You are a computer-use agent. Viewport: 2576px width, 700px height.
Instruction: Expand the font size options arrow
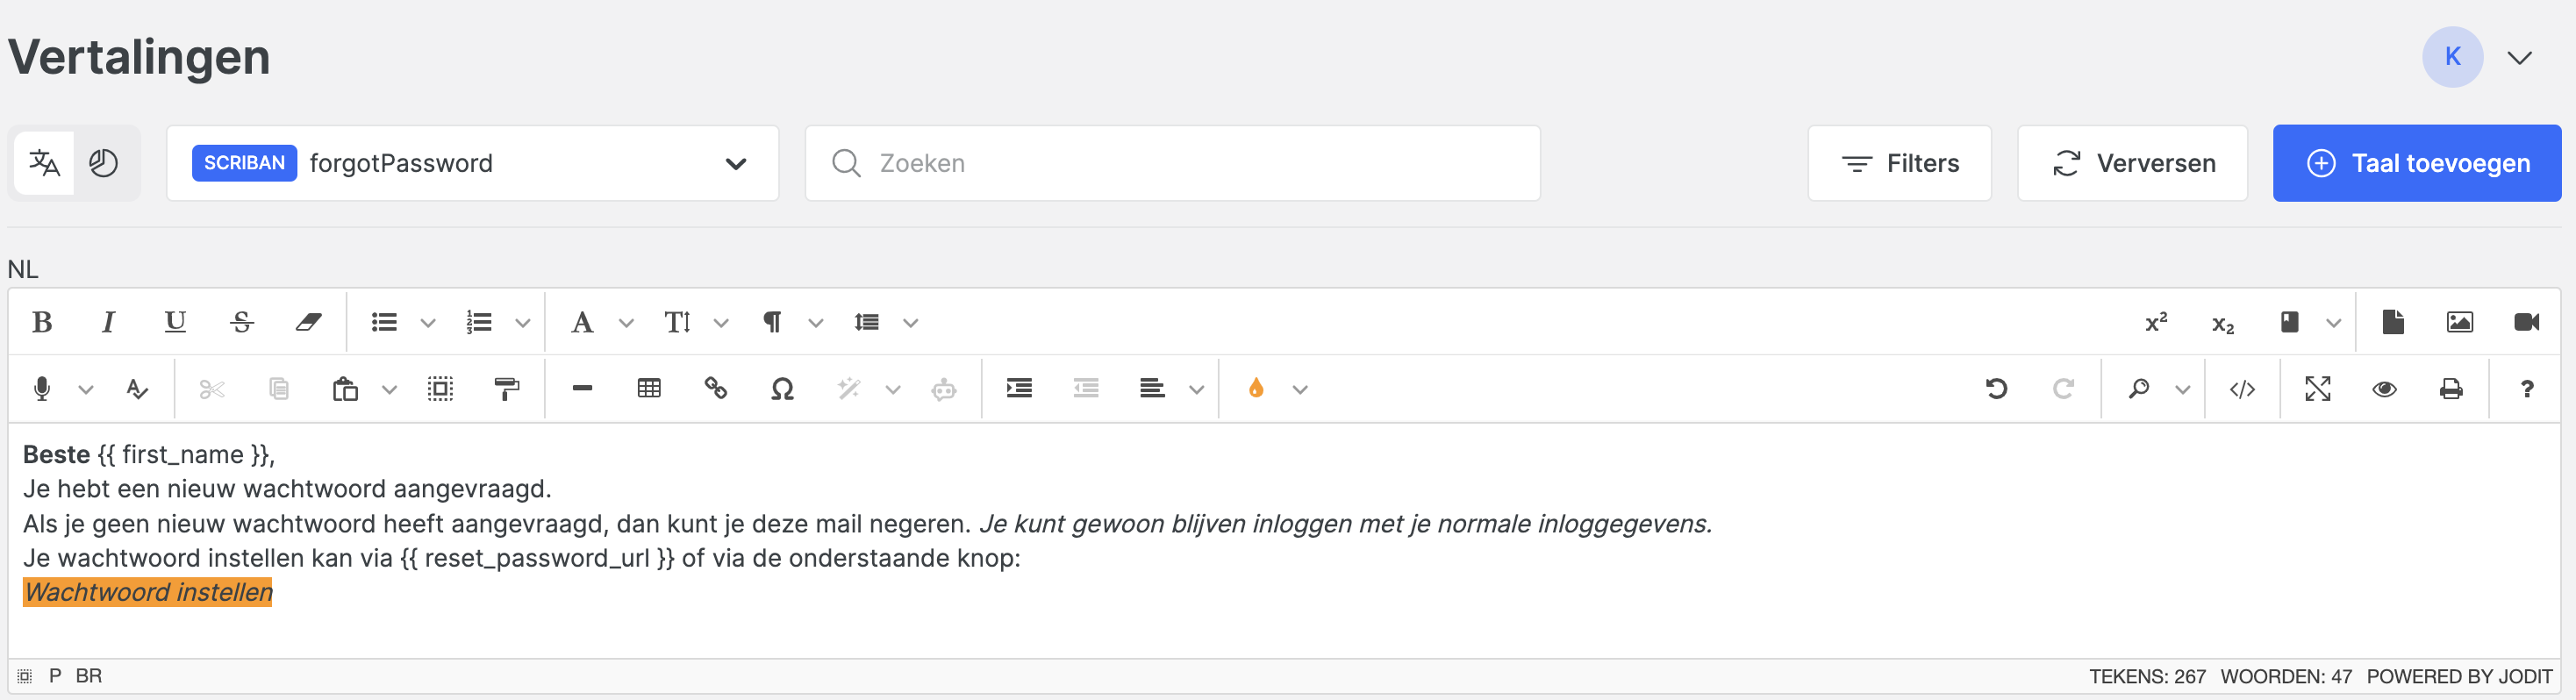(721, 323)
